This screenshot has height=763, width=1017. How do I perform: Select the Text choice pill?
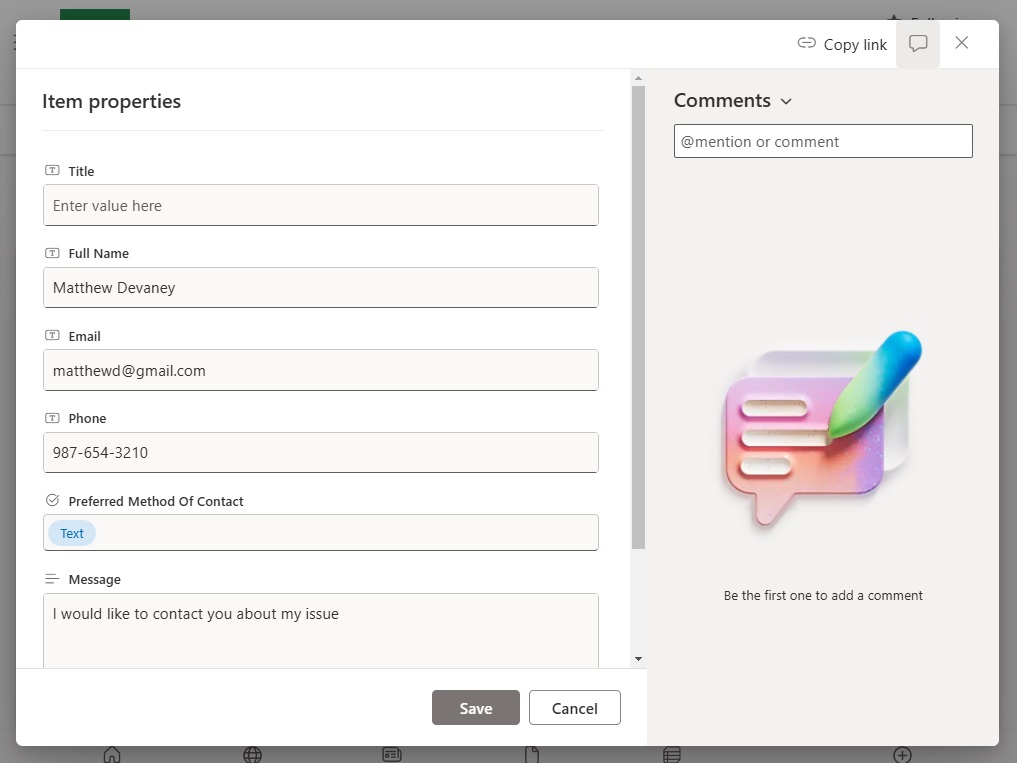click(x=72, y=533)
